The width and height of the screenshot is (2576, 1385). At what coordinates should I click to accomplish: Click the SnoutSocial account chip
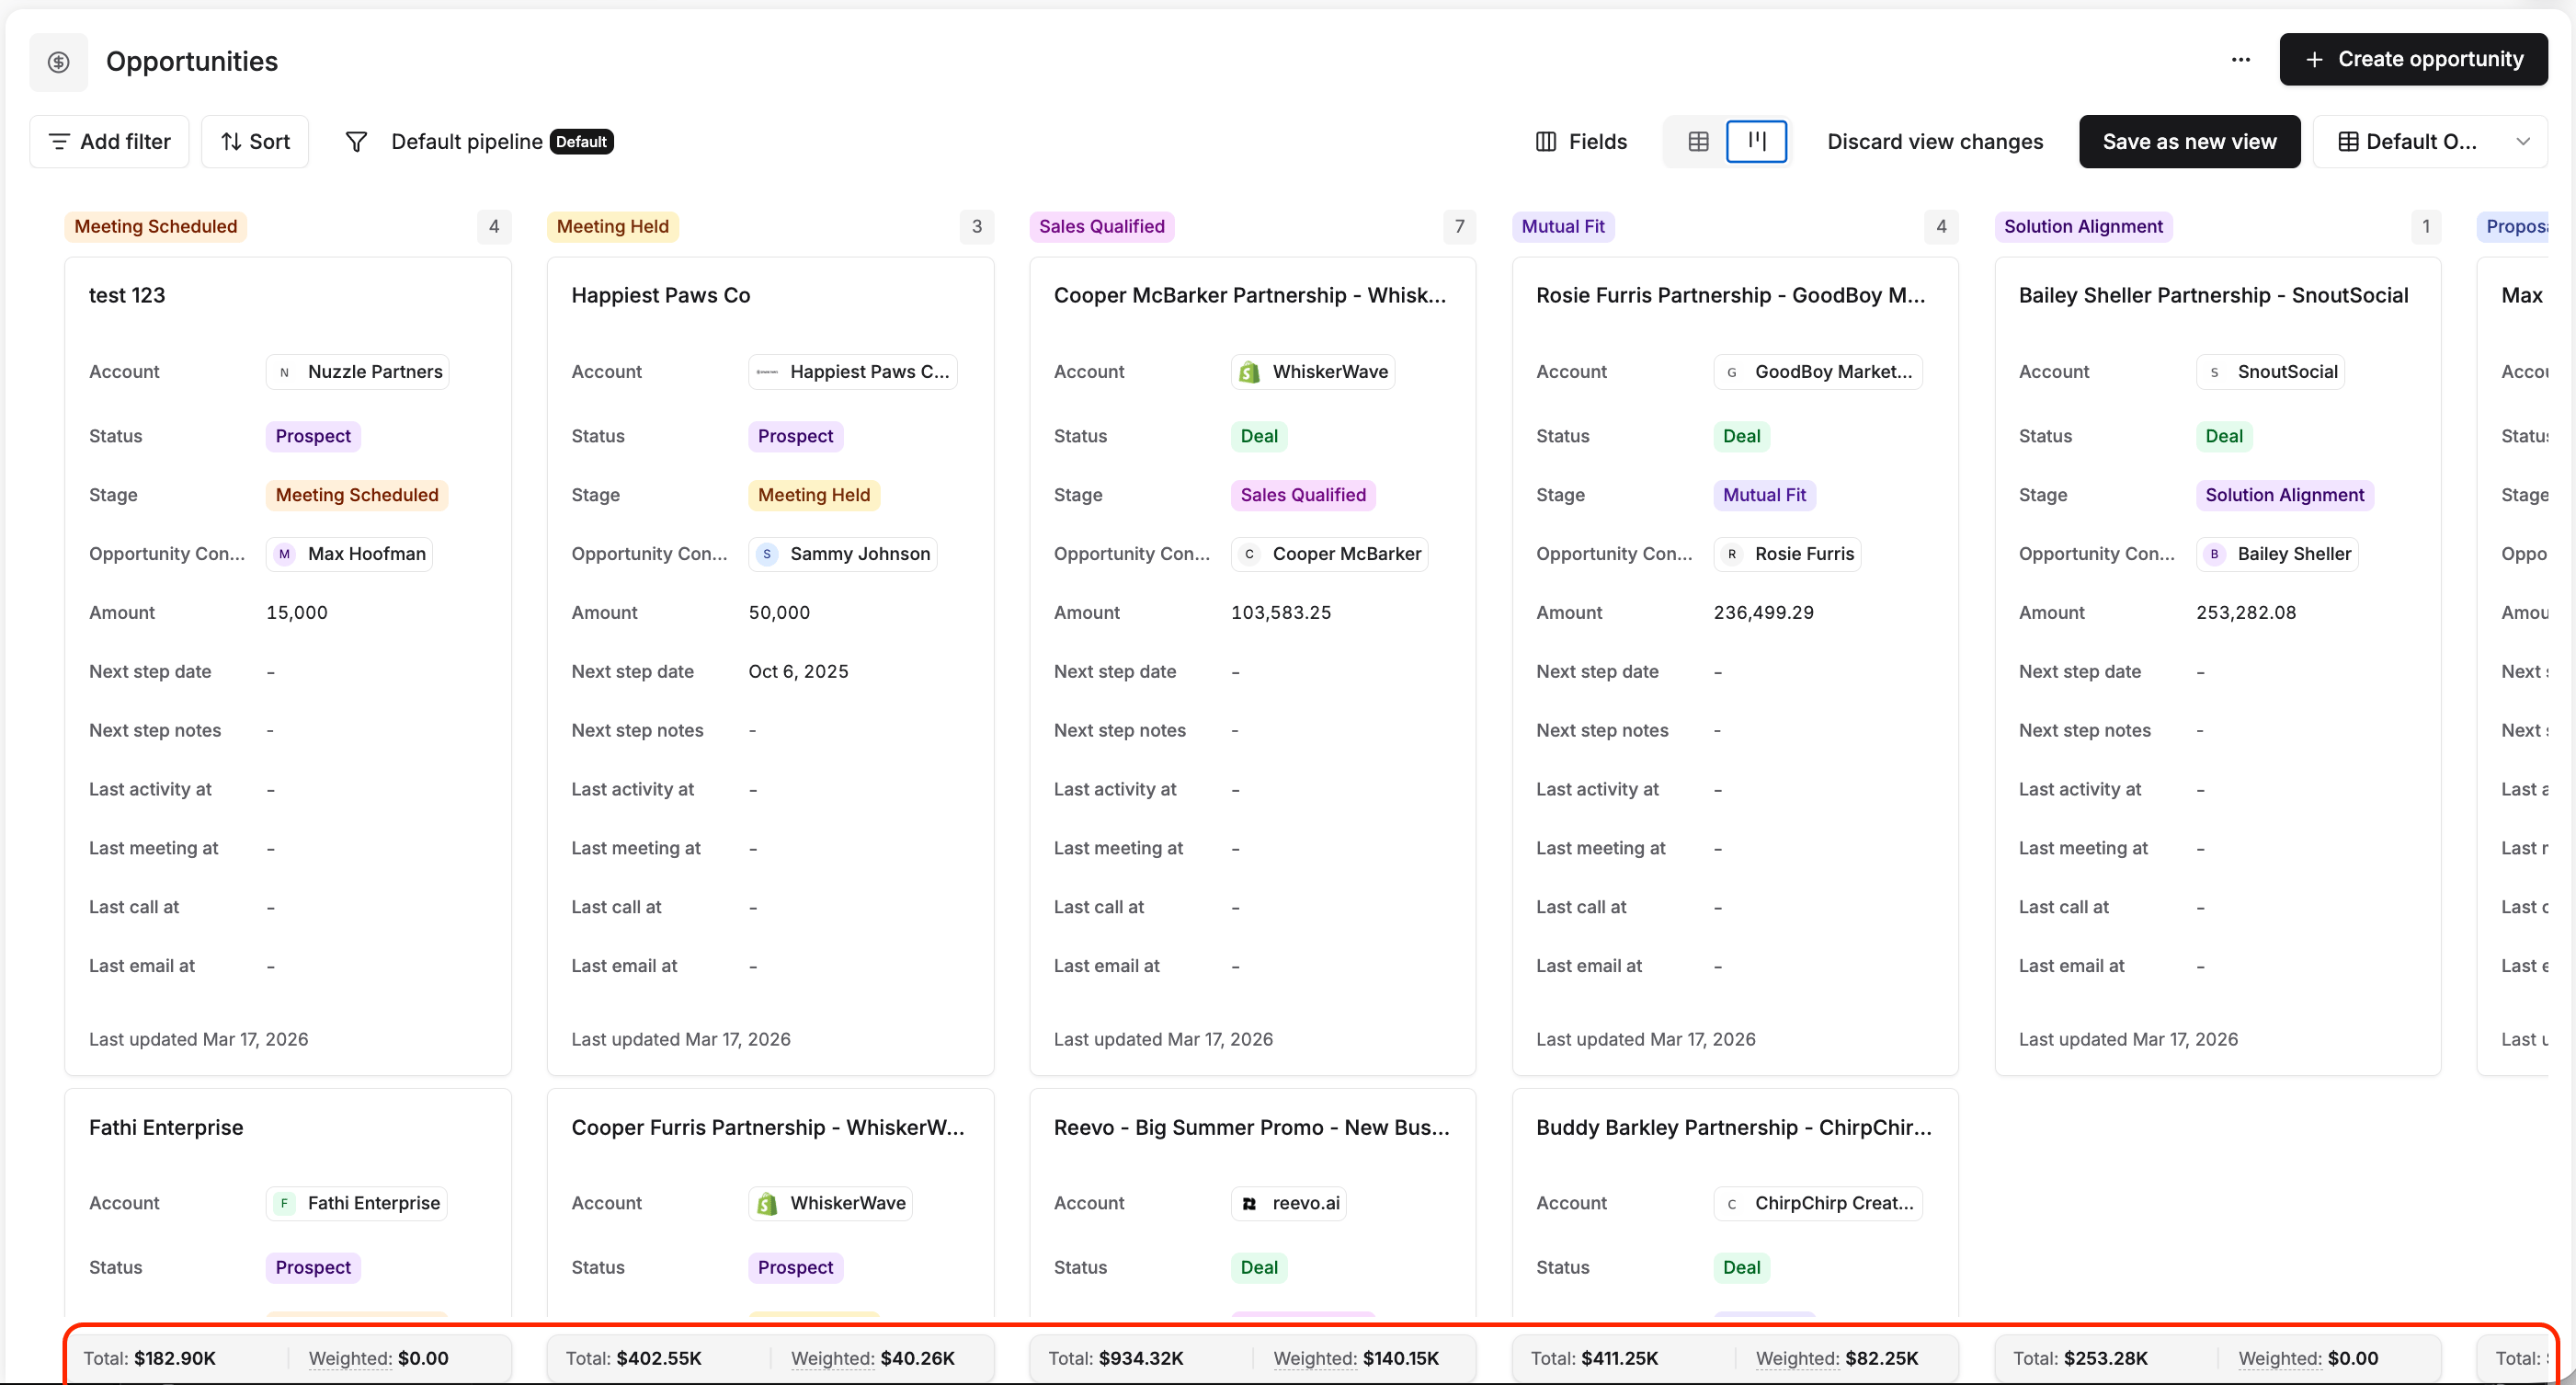2270,371
